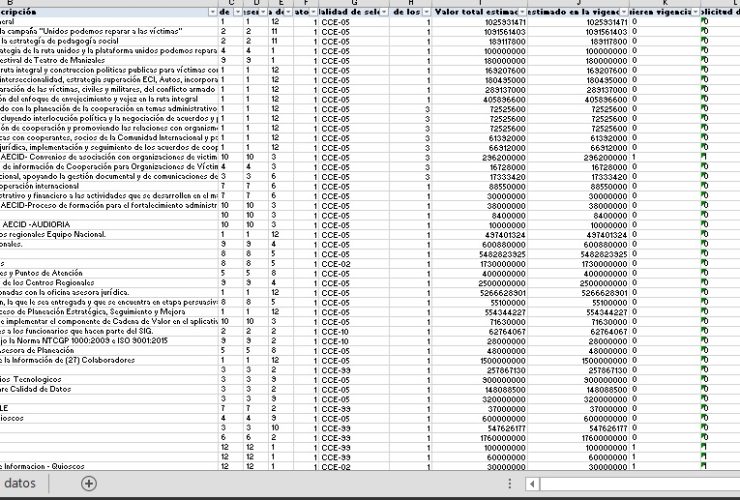Select the Valor total estimado header cell
This screenshot has height=500, width=740.
tap(479, 12)
